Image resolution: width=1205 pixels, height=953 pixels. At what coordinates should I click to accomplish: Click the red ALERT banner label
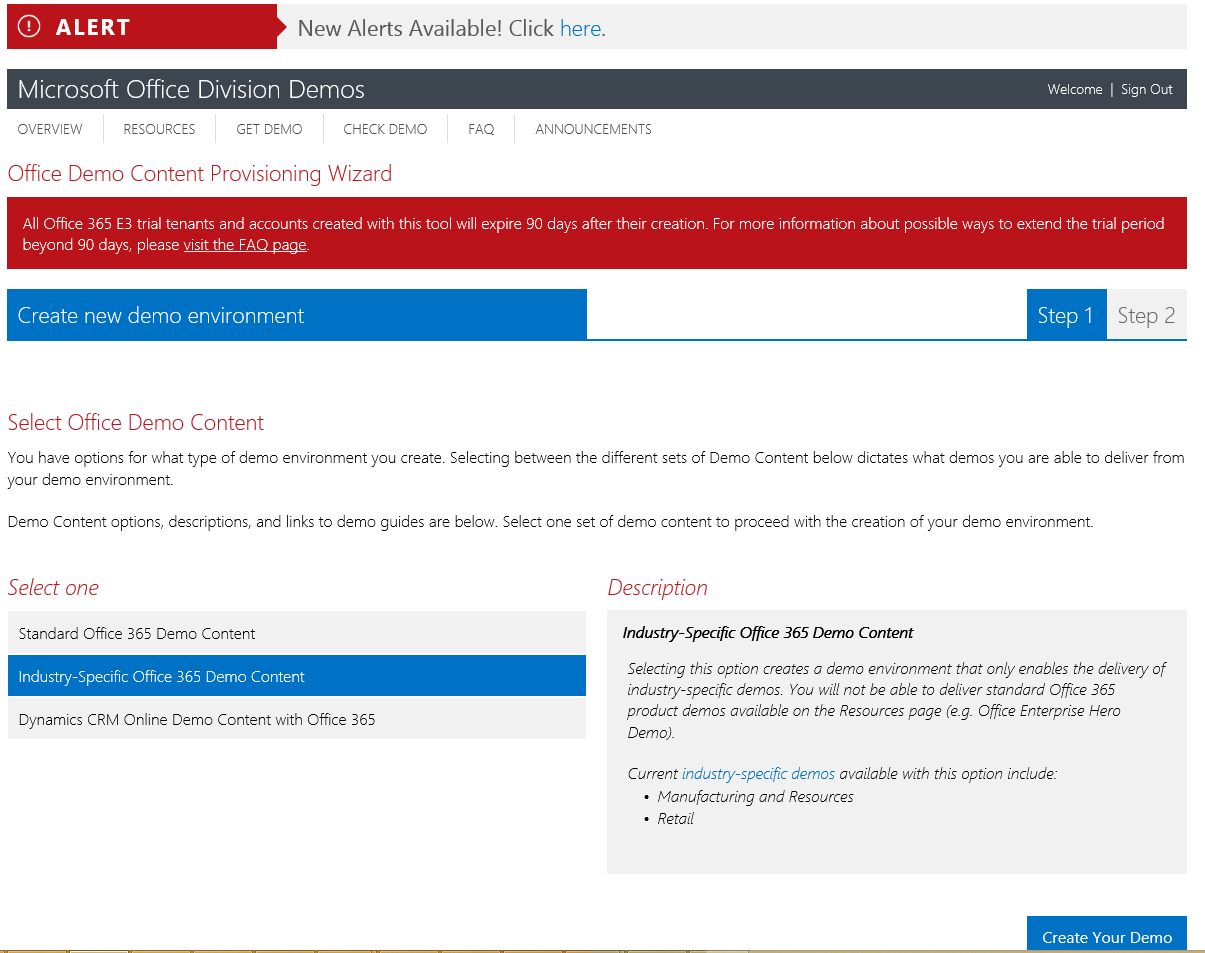pos(141,26)
